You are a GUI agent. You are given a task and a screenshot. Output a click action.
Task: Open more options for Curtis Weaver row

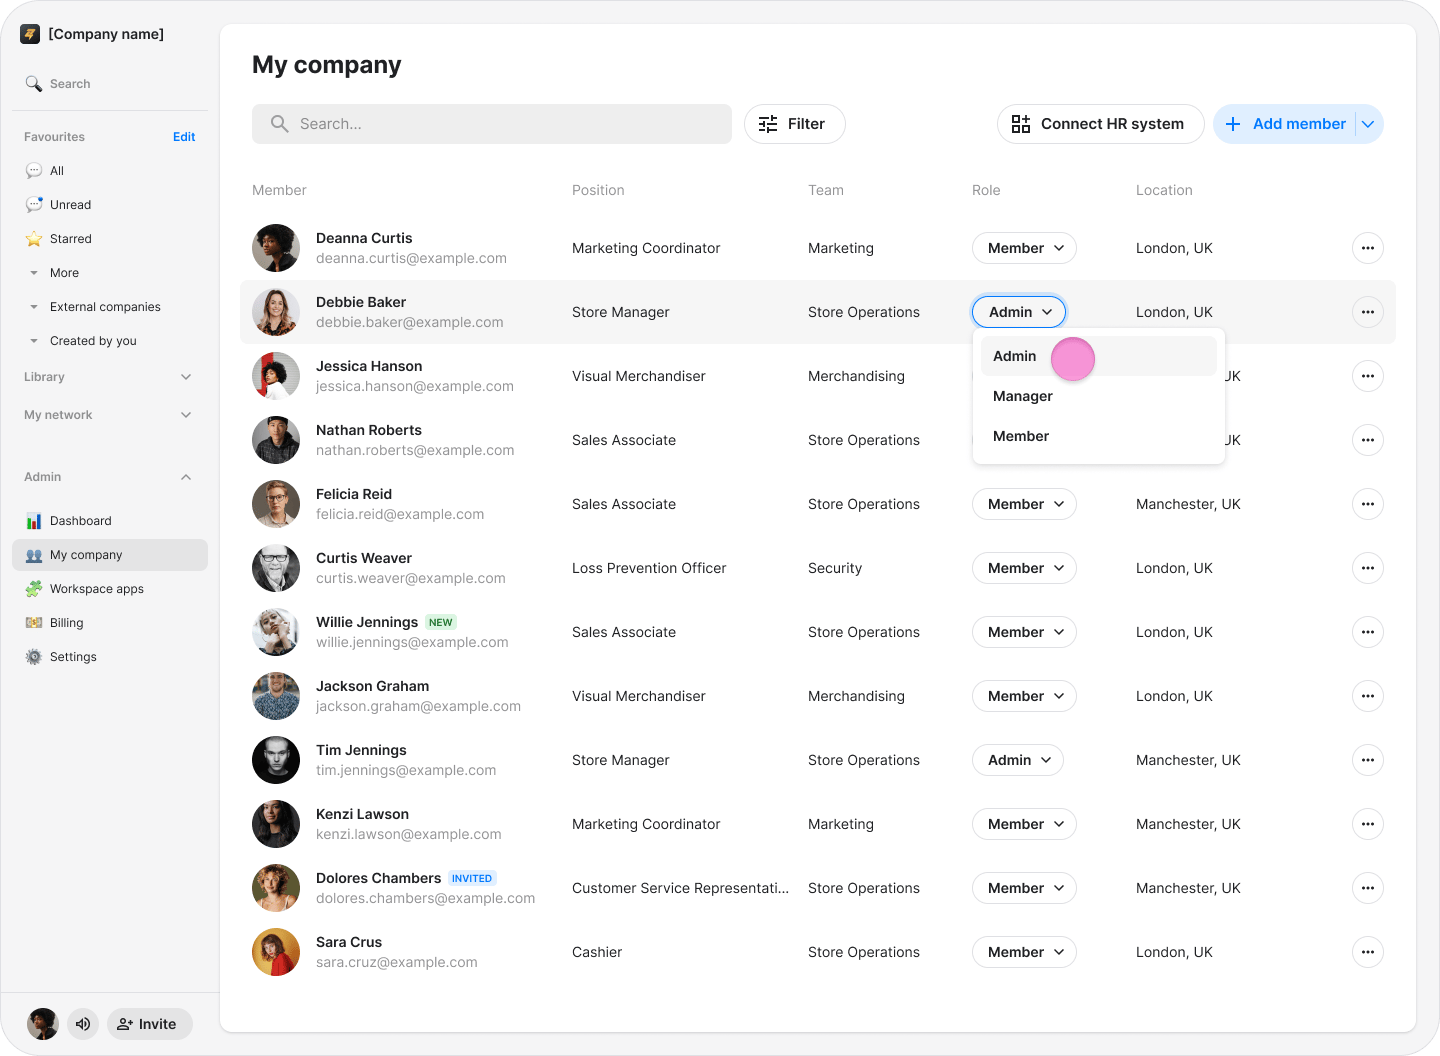coord(1368,568)
